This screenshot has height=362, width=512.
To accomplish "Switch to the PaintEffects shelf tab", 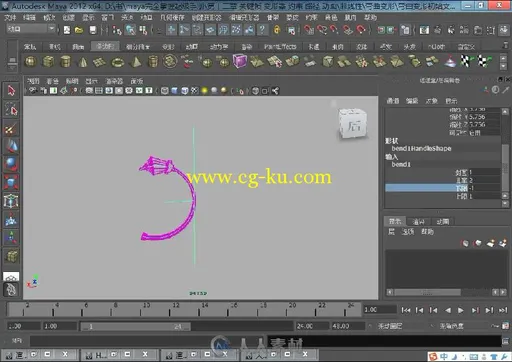I will [x=280, y=47].
